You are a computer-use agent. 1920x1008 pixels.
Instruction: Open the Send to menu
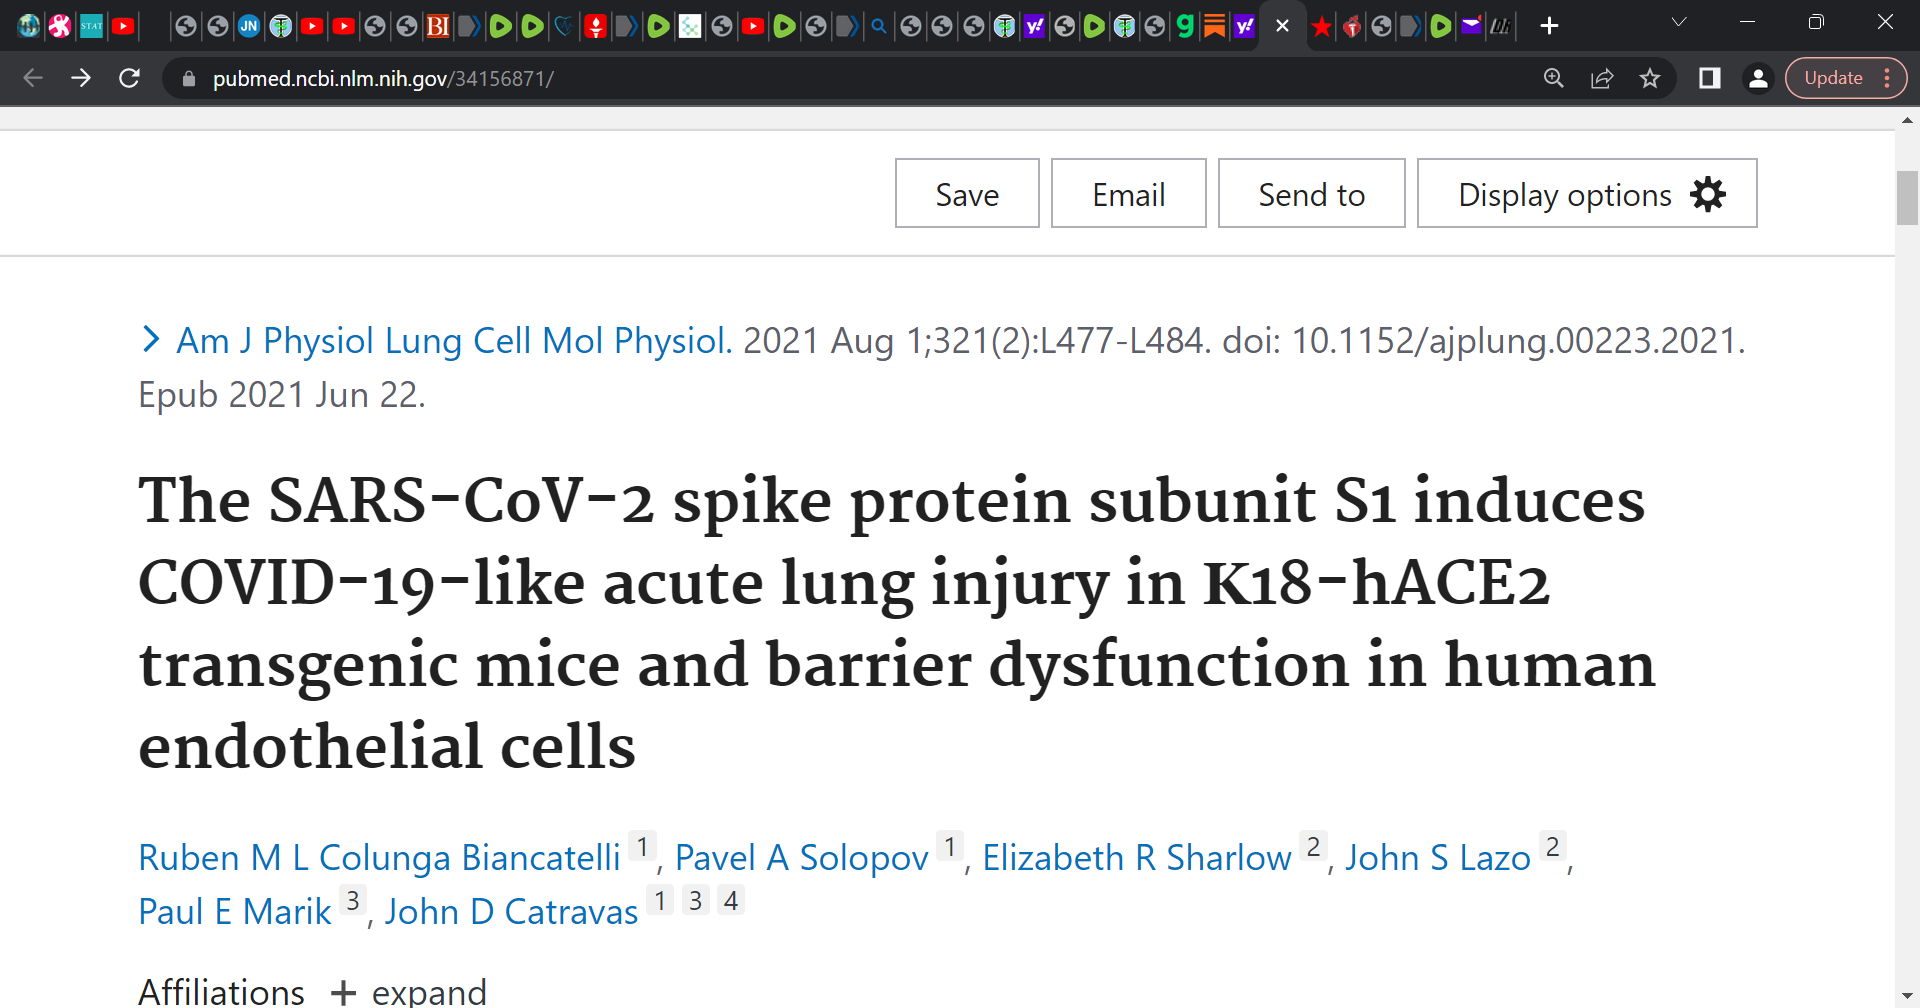click(x=1311, y=193)
